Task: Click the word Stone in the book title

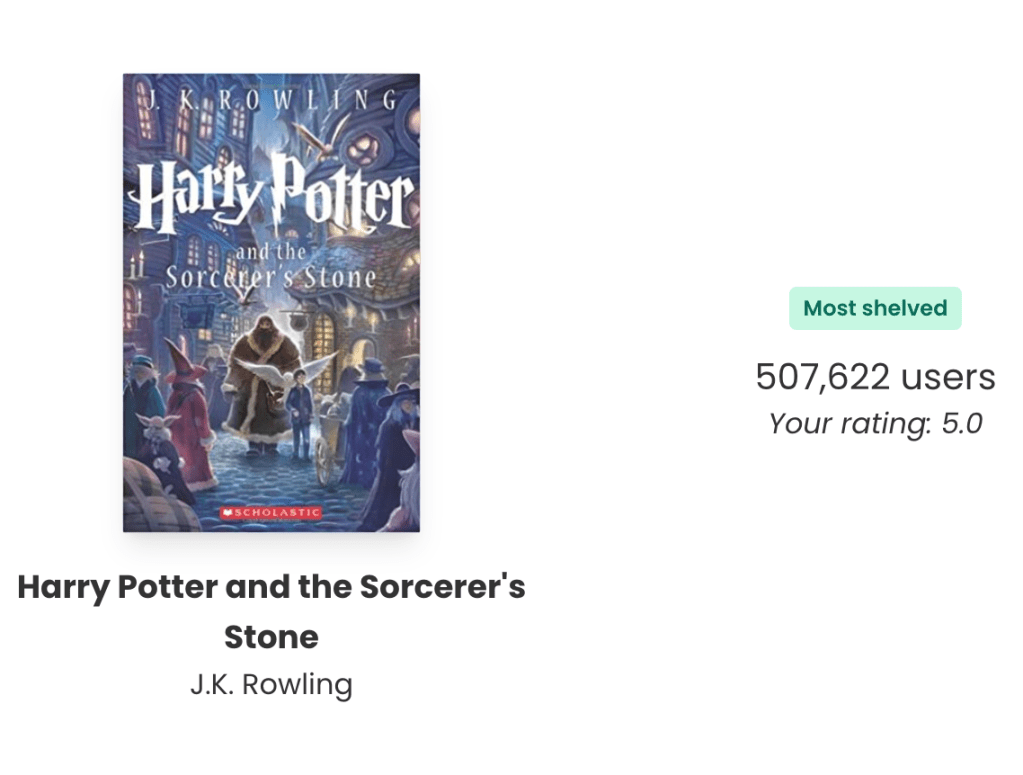Action: (271, 636)
